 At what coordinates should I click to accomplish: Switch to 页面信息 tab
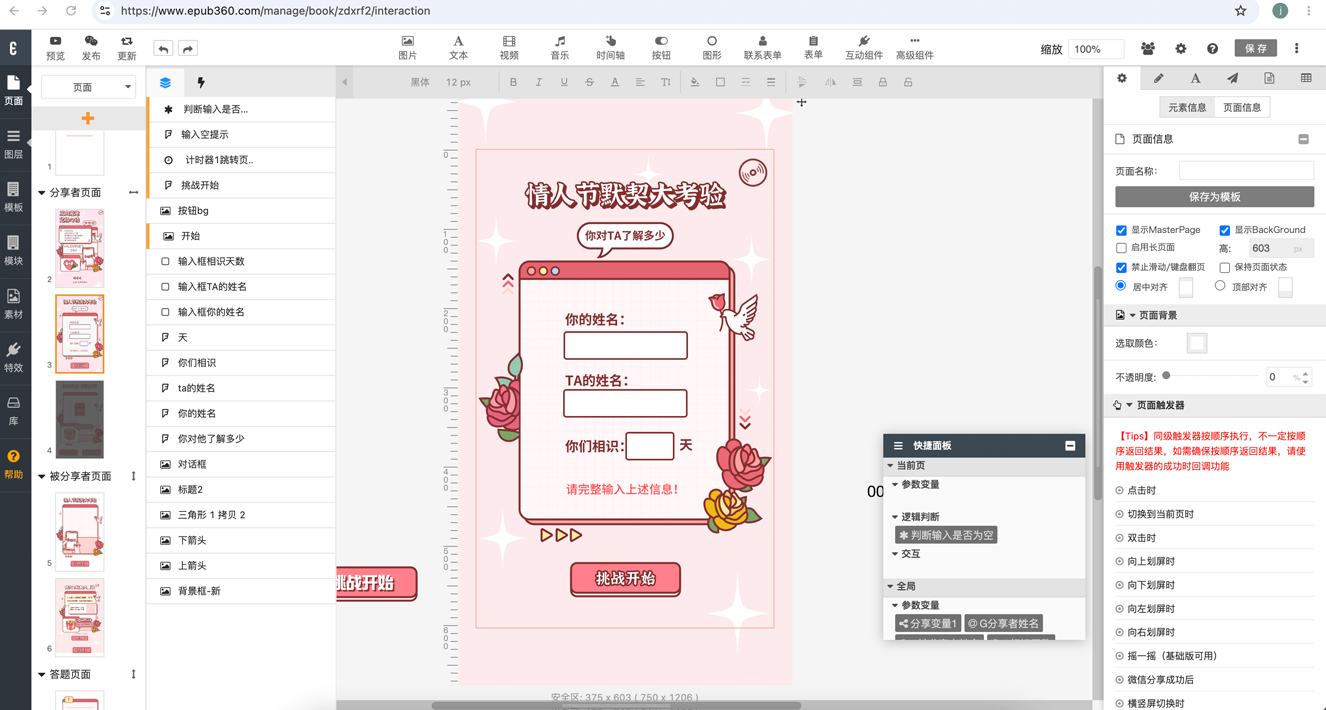(1242, 107)
